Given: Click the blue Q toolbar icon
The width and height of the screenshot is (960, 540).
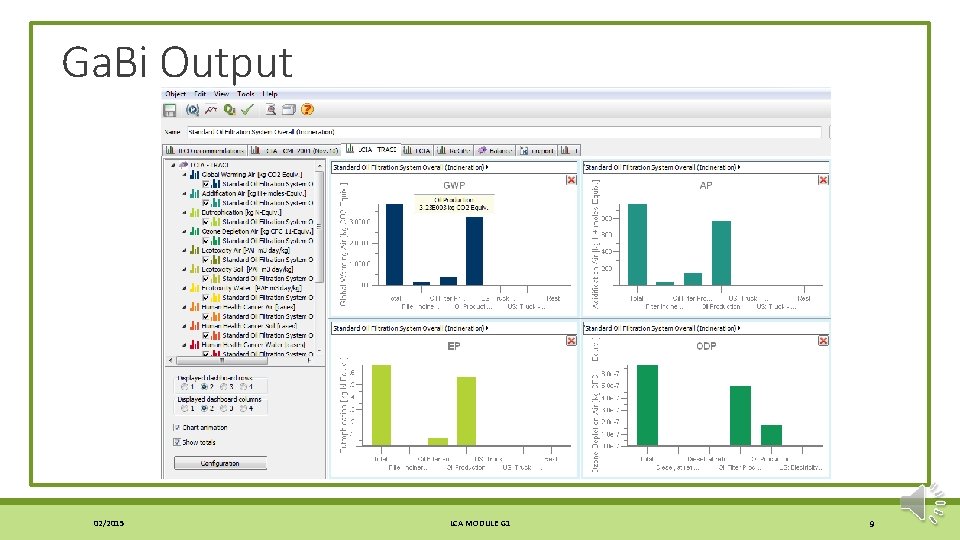Looking at the screenshot, I should coord(192,110).
